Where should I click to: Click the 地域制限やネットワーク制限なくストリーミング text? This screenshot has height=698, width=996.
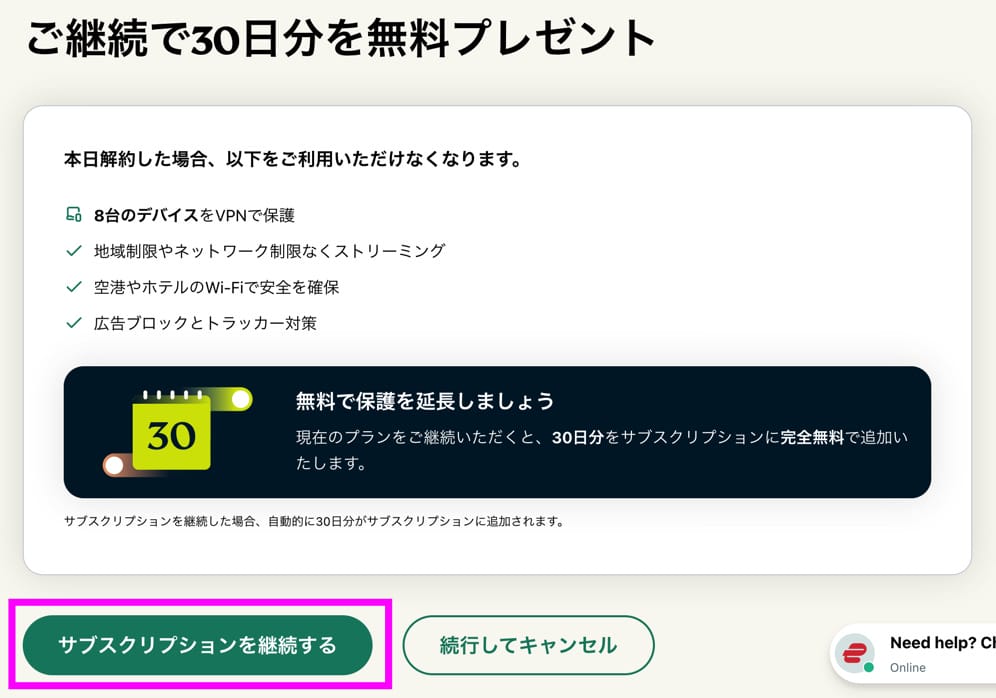(269, 251)
